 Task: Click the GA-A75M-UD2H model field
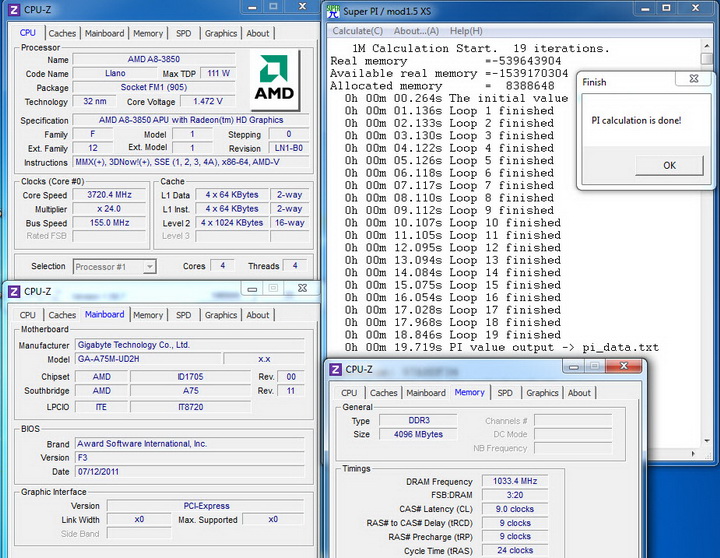pos(148,359)
